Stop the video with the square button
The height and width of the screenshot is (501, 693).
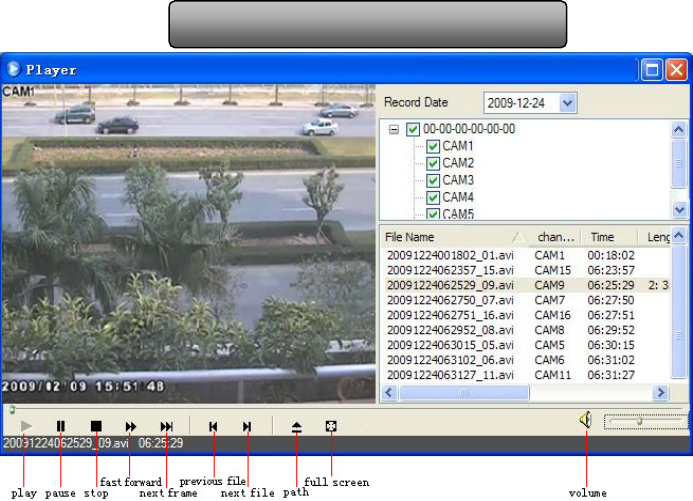click(96, 426)
